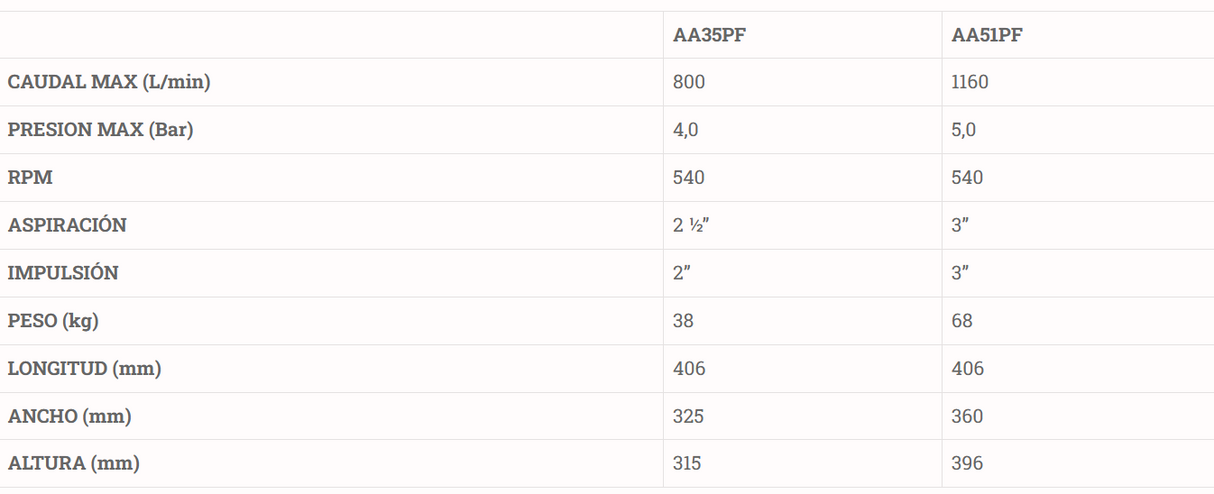Click the ASPIRACIÓN row label

point(67,225)
